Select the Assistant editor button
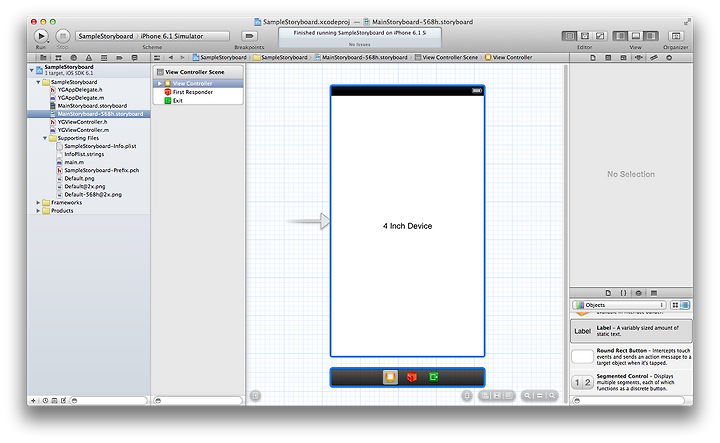720x443 pixels. [585, 36]
